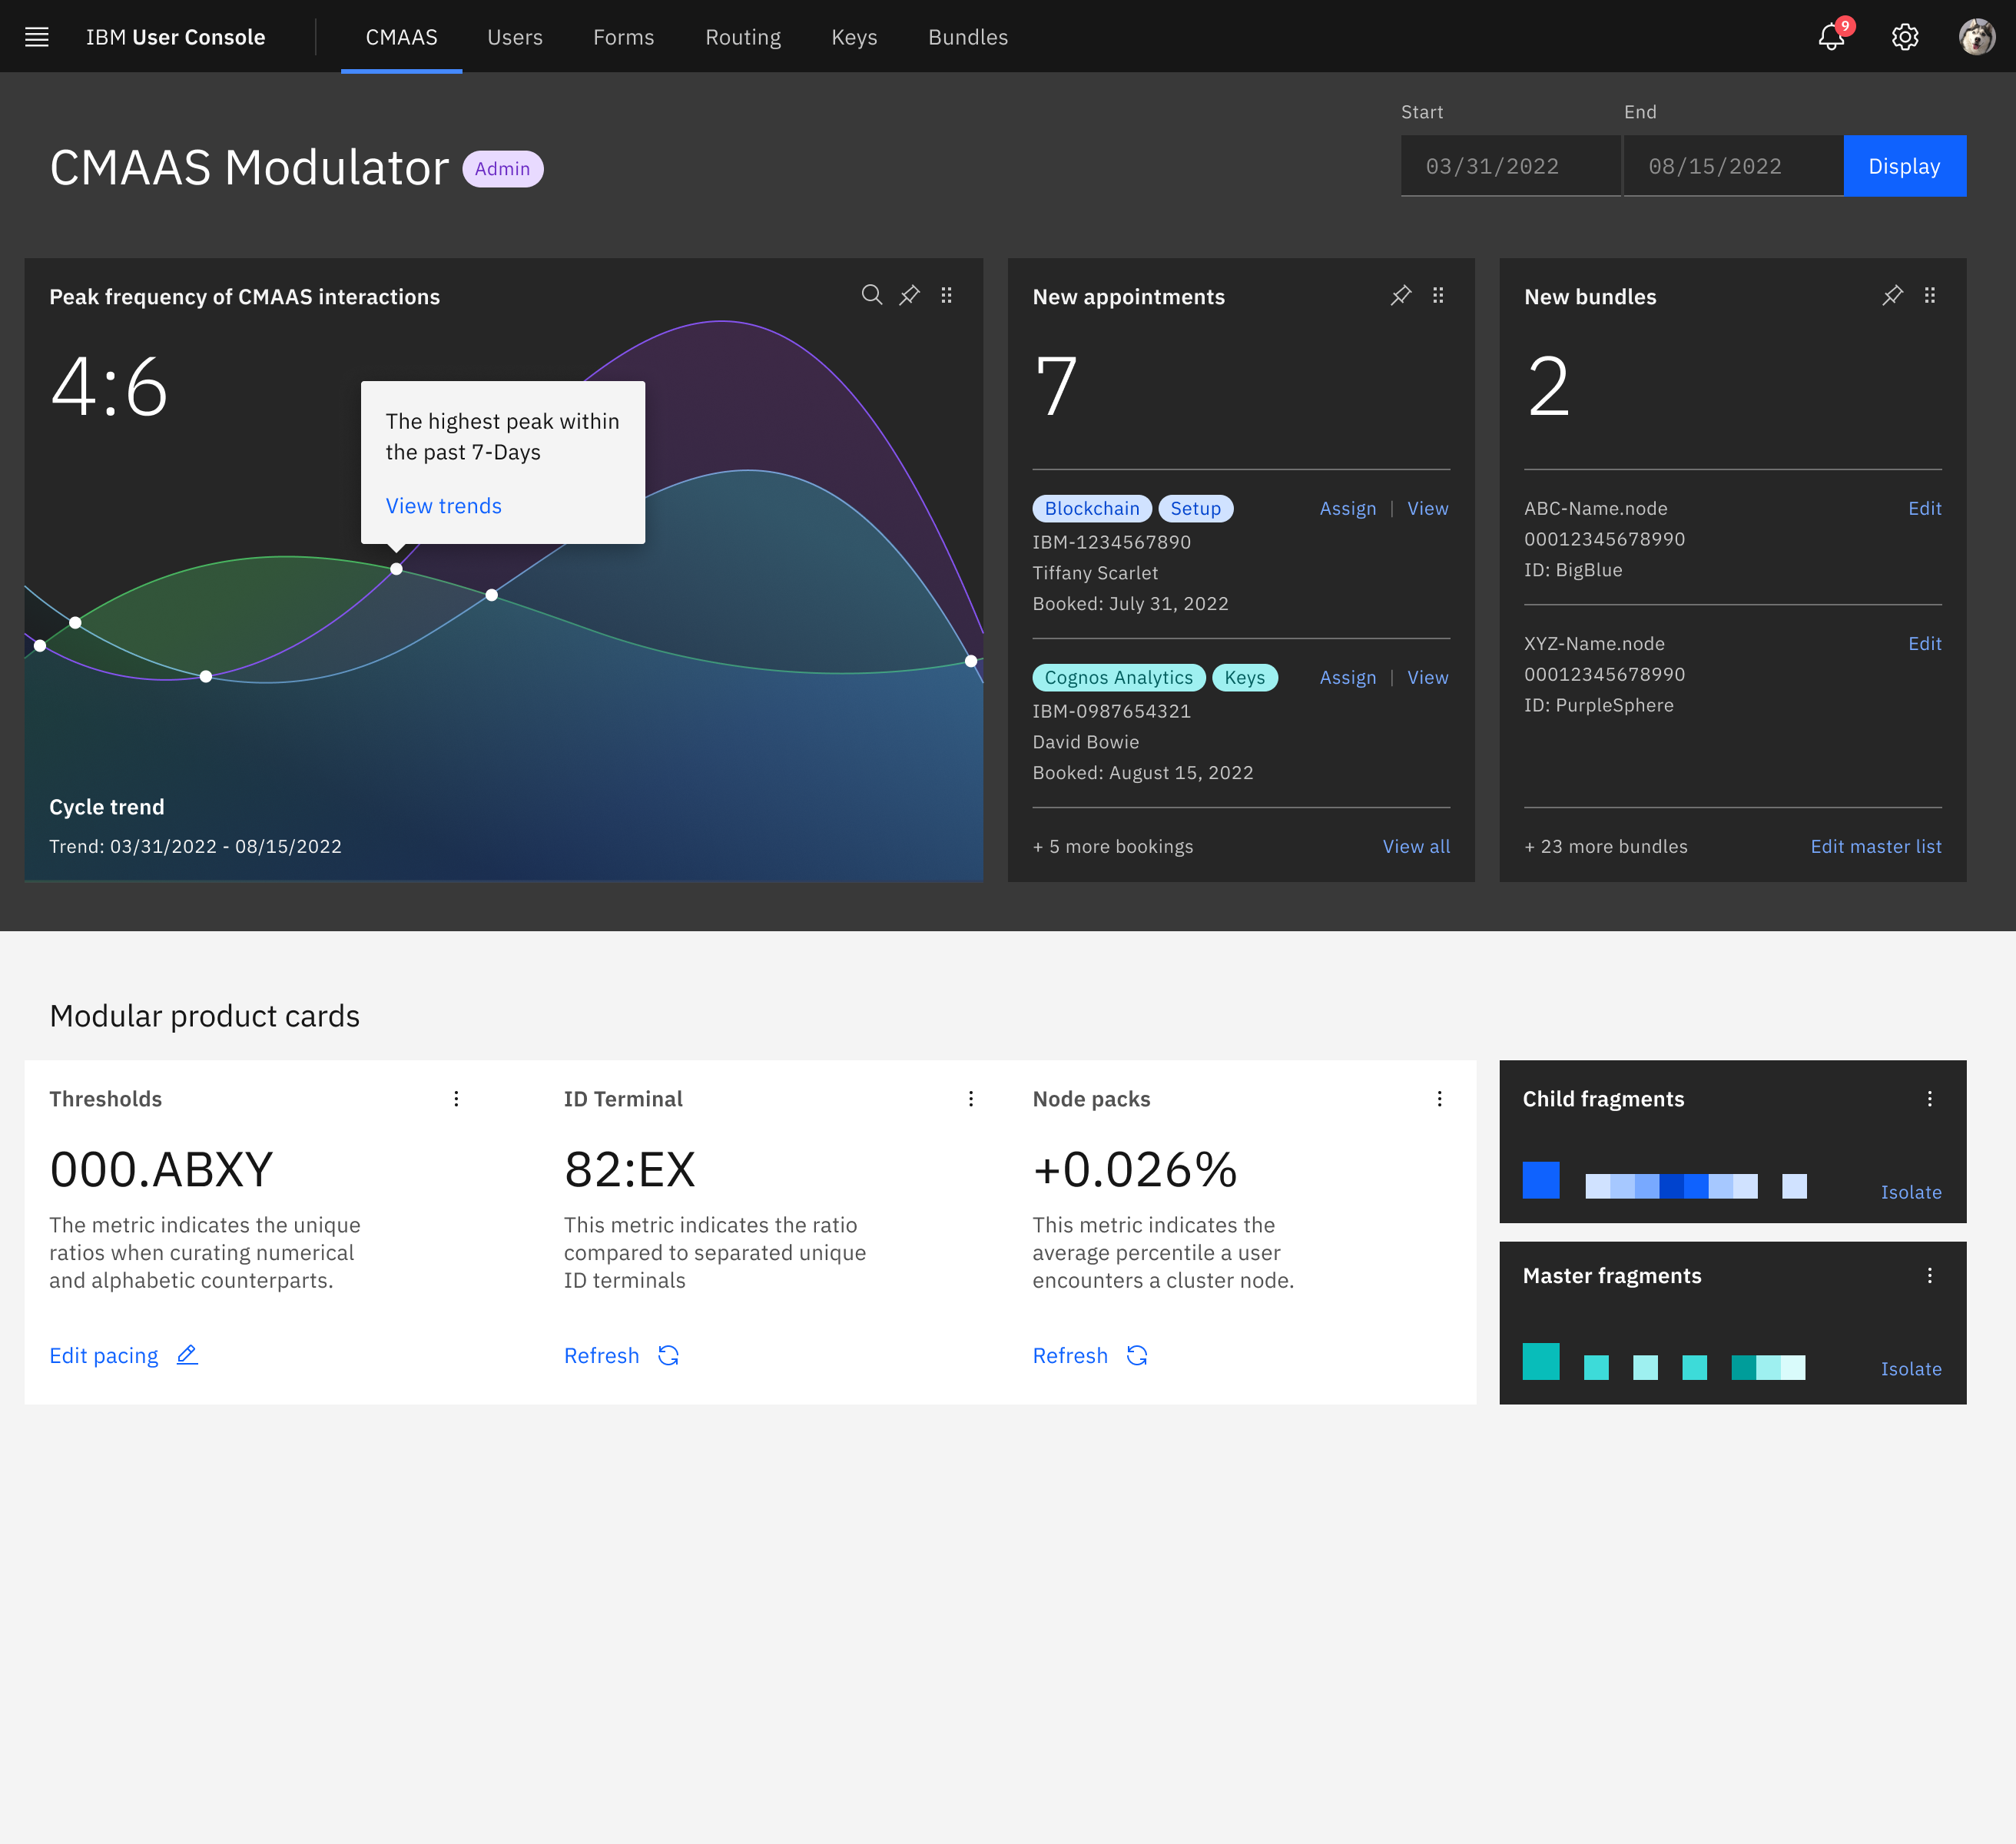Click the pencil icon beside Edit pacing
Viewport: 2016px width, 1844px height.
[x=187, y=1355]
